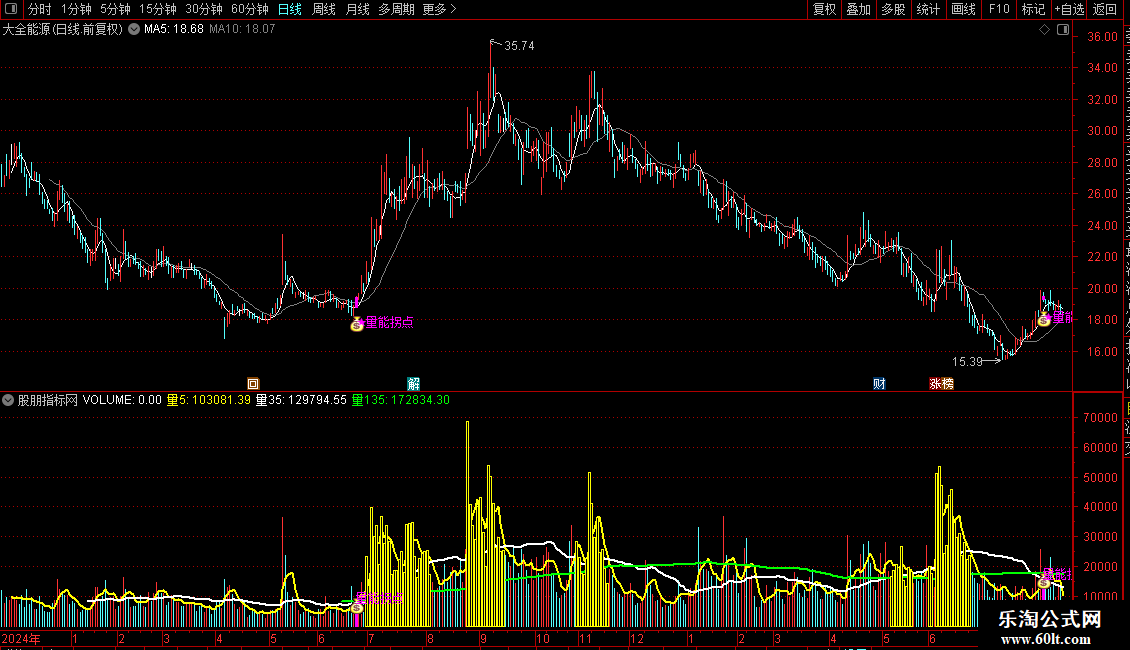
Task: Toggle the left side panel icon
Action: [11, 9]
